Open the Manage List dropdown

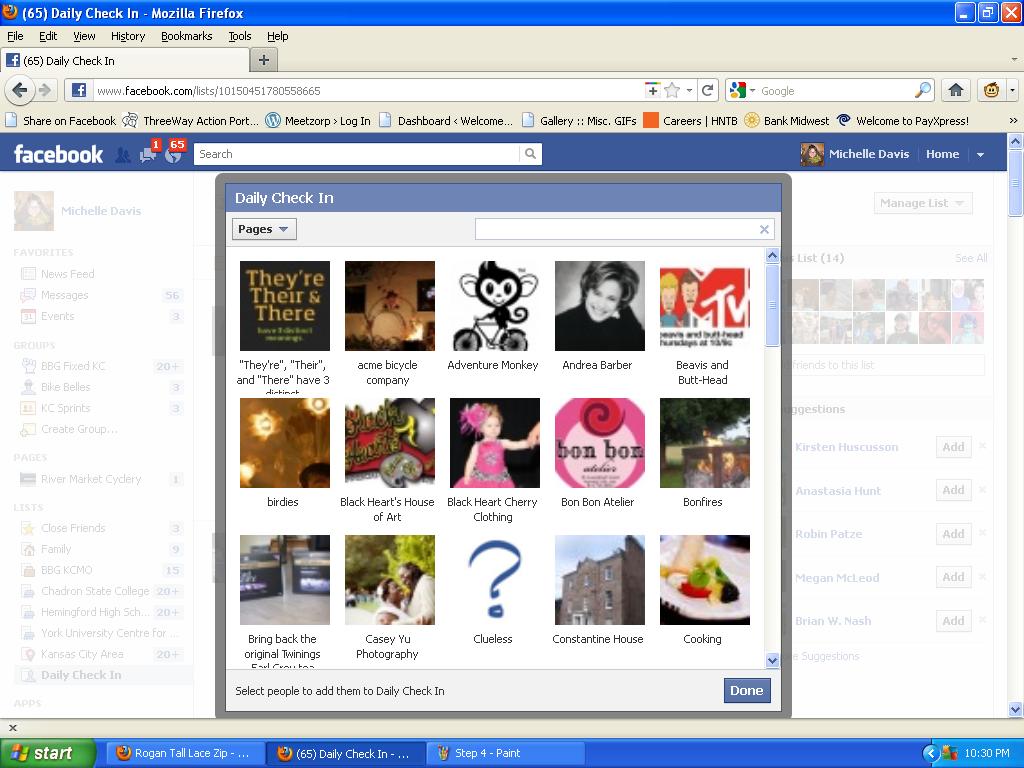pos(923,203)
